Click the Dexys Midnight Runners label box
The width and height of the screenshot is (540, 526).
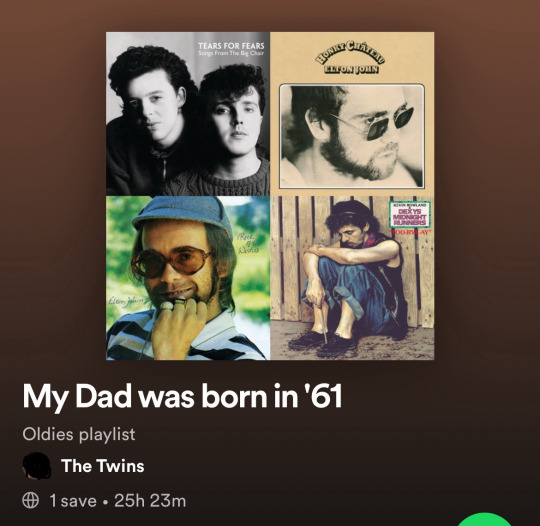tap(409, 215)
